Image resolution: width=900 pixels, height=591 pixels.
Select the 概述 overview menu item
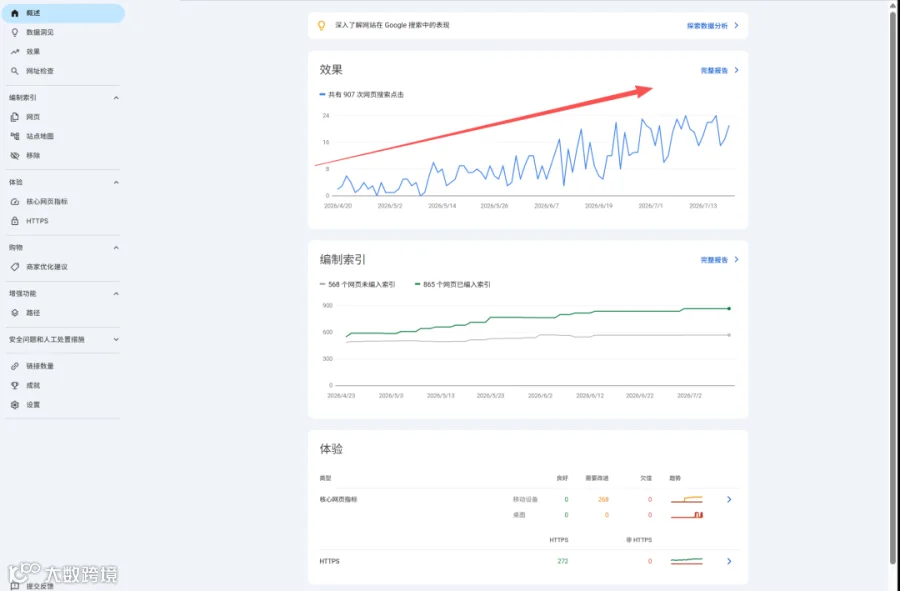pos(63,13)
